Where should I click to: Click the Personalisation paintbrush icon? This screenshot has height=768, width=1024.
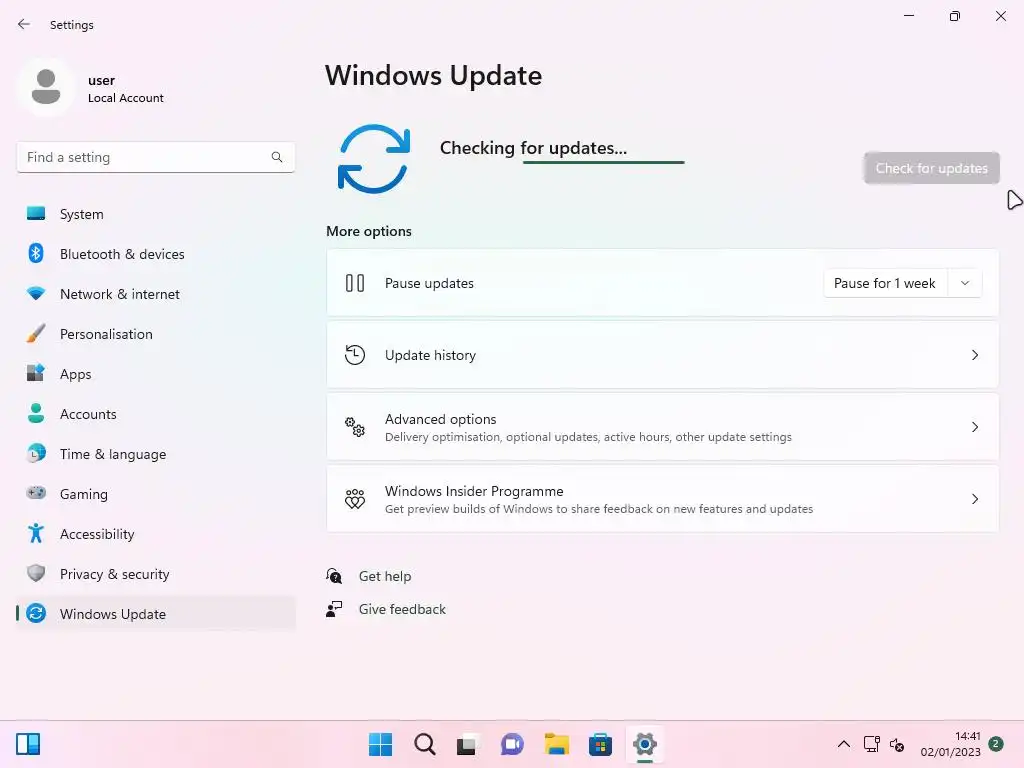click(x=36, y=334)
